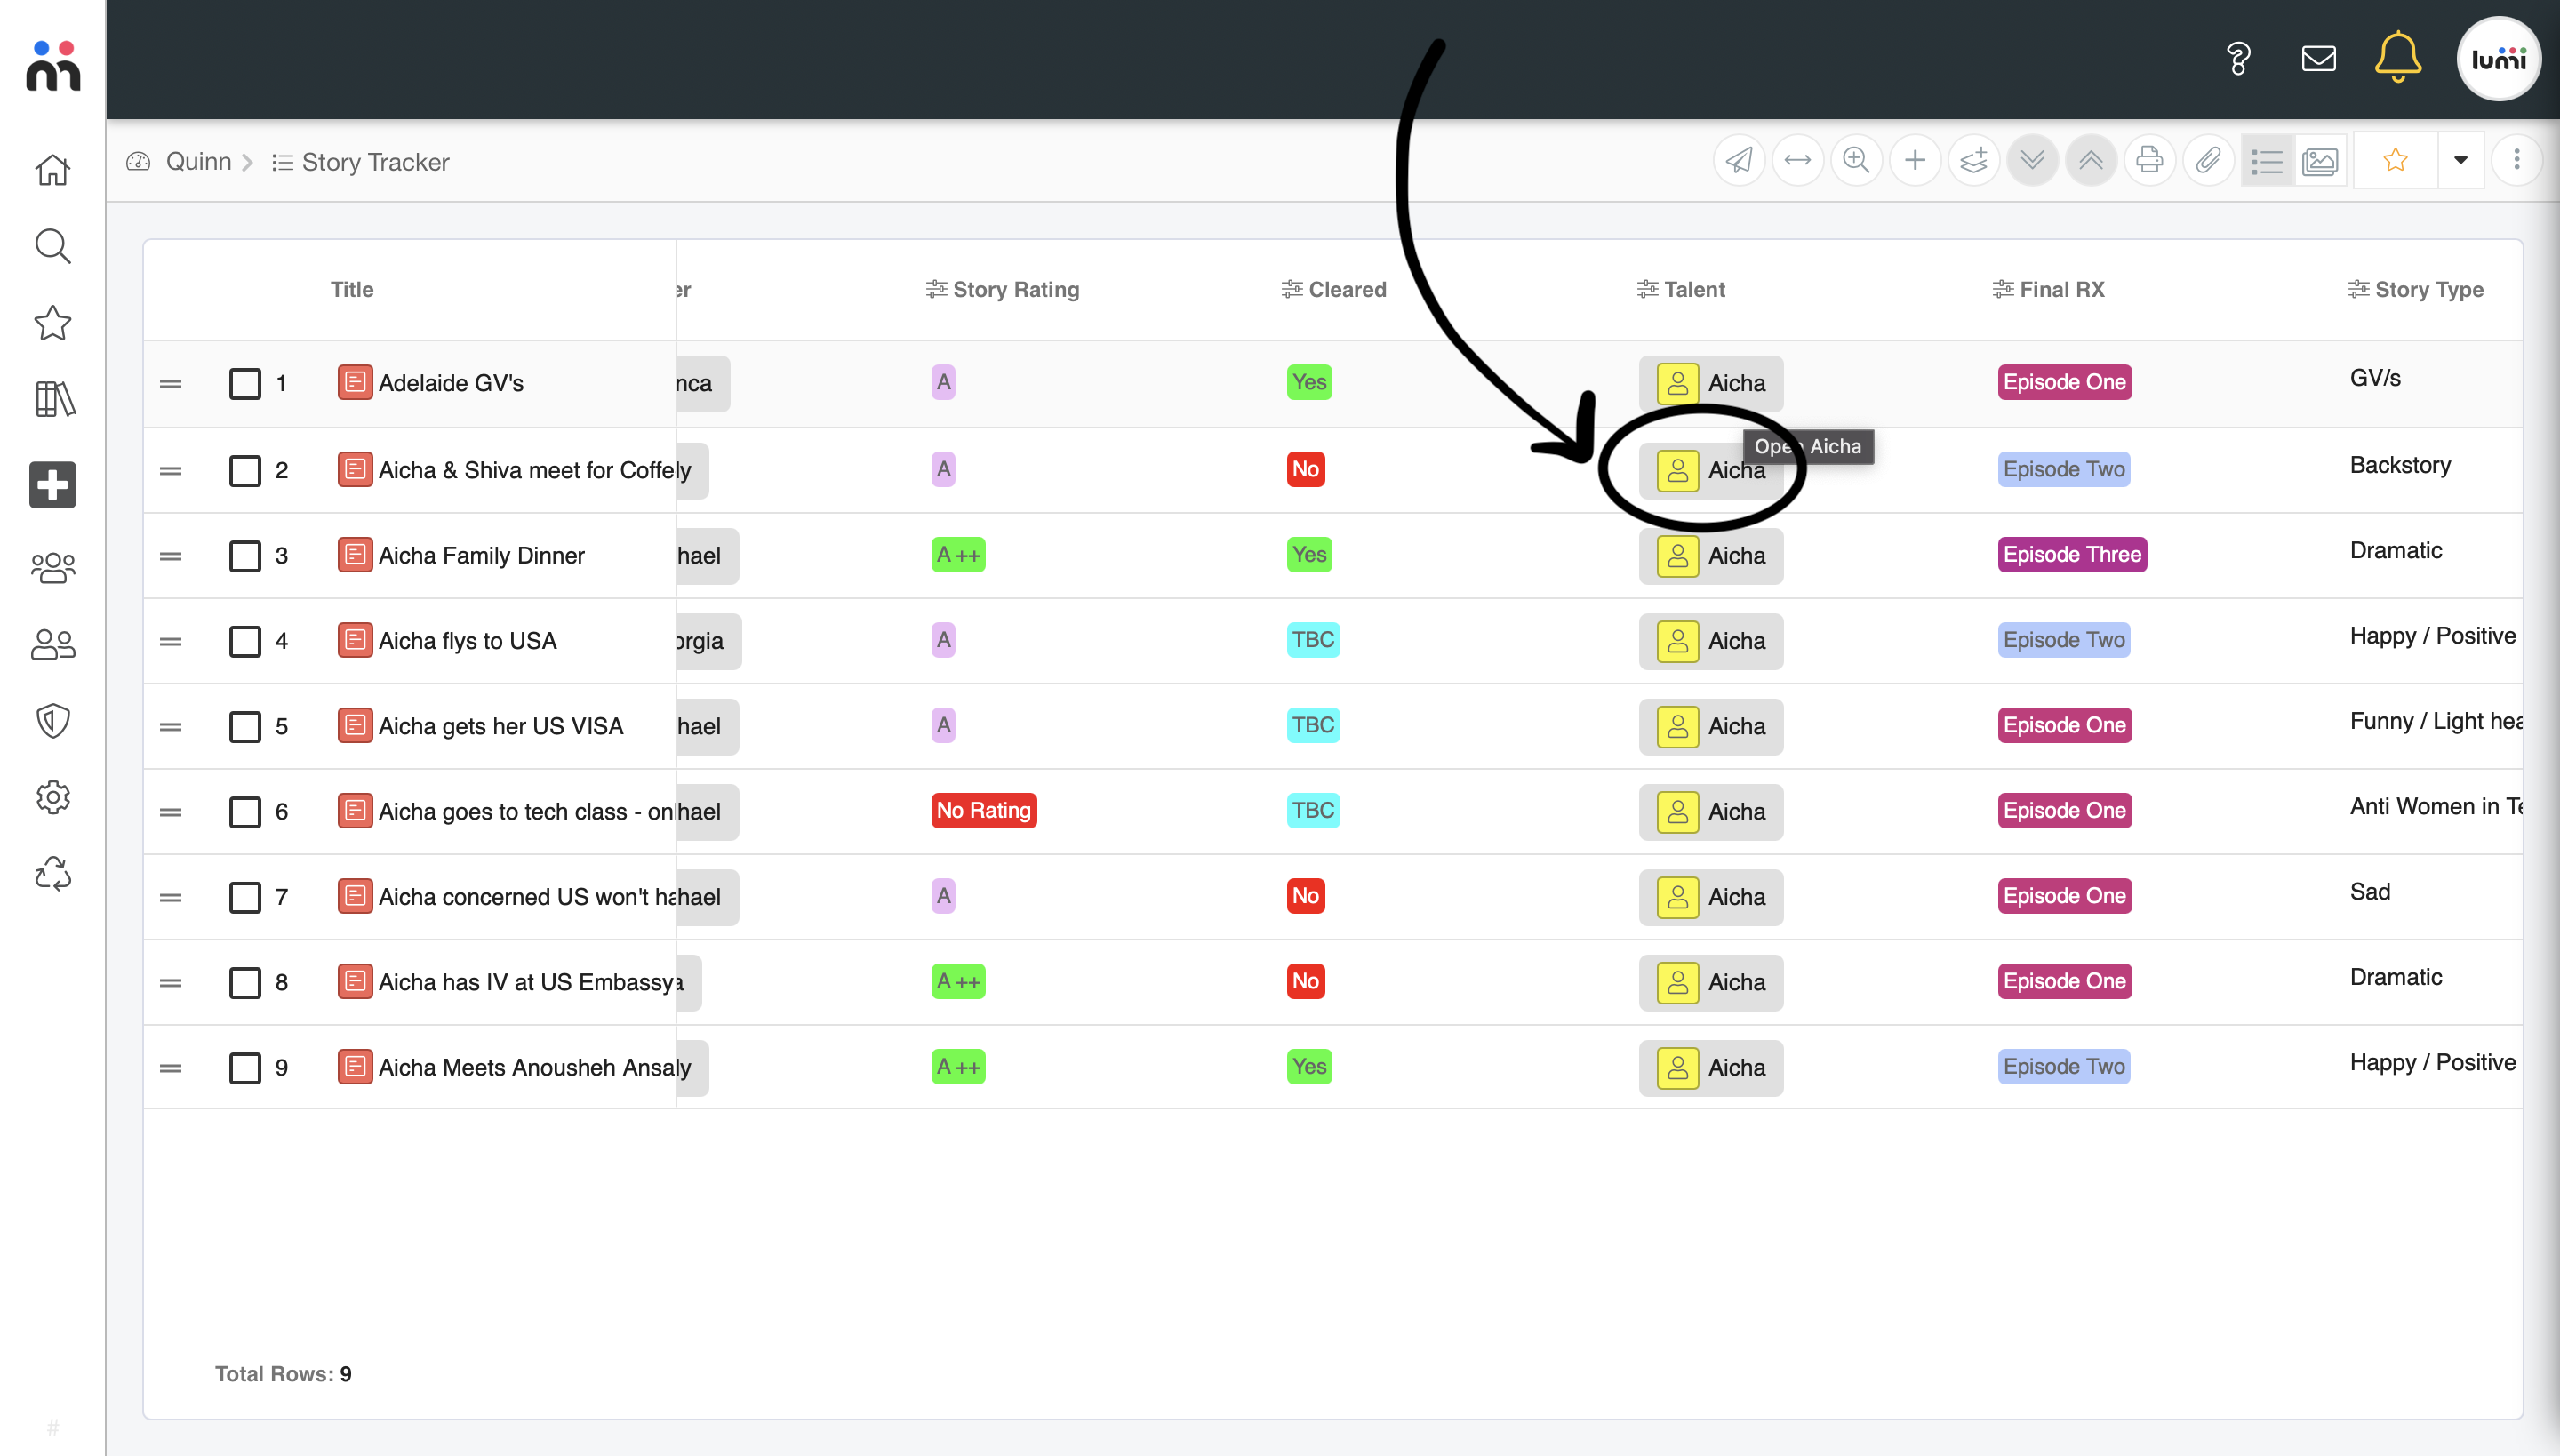The height and width of the screenshot is (1456, 2560).
Task: Click the plus add toolbar button
Action: point(1915,161)
